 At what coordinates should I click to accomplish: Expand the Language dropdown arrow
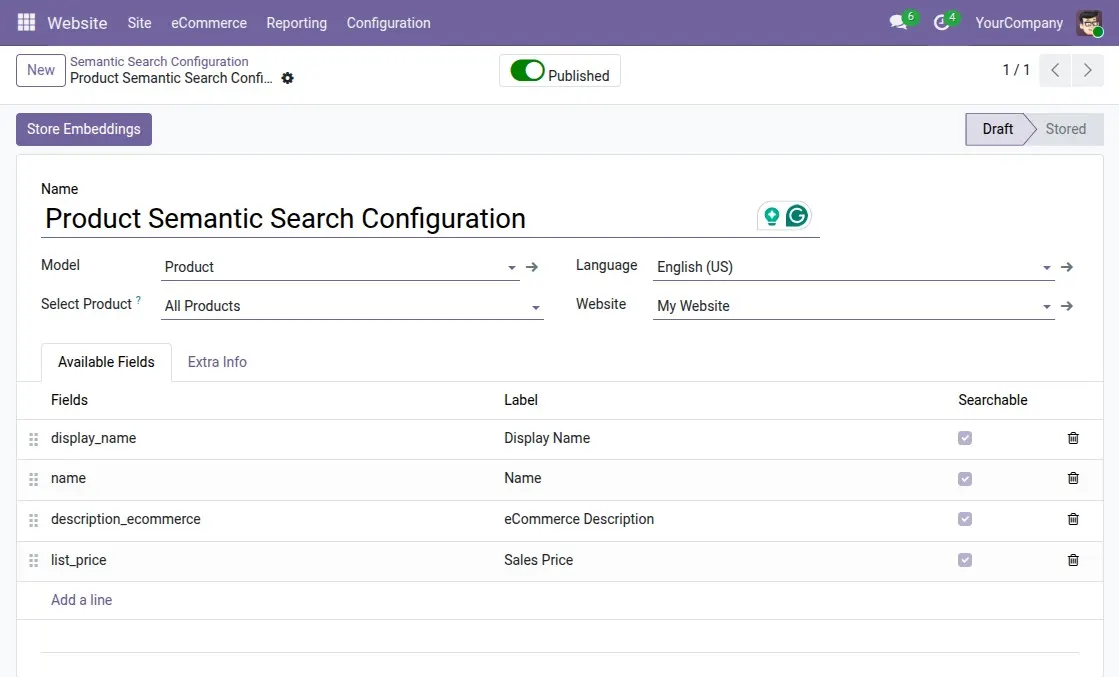click(1046, 268)
